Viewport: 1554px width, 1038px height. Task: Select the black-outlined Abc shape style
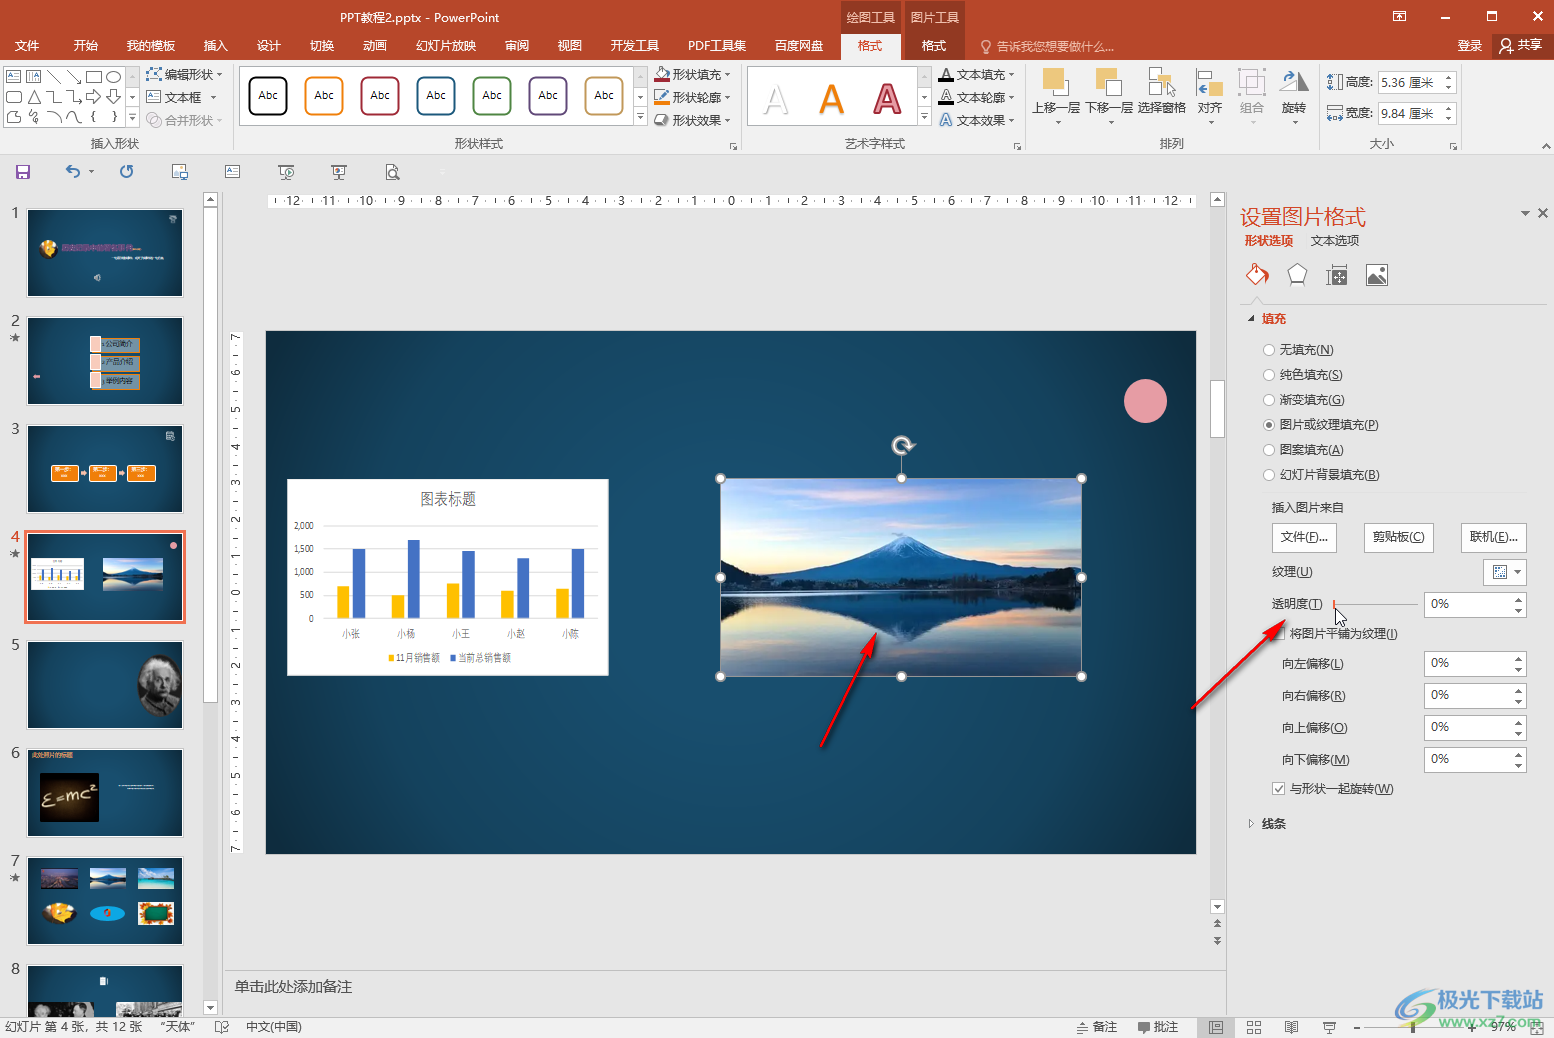268,96
